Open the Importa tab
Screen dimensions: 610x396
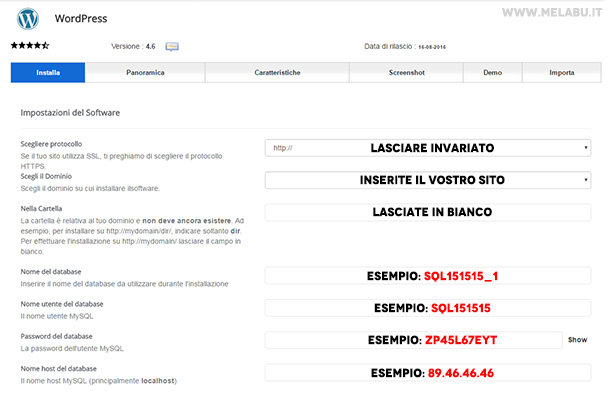pos(561,72)
